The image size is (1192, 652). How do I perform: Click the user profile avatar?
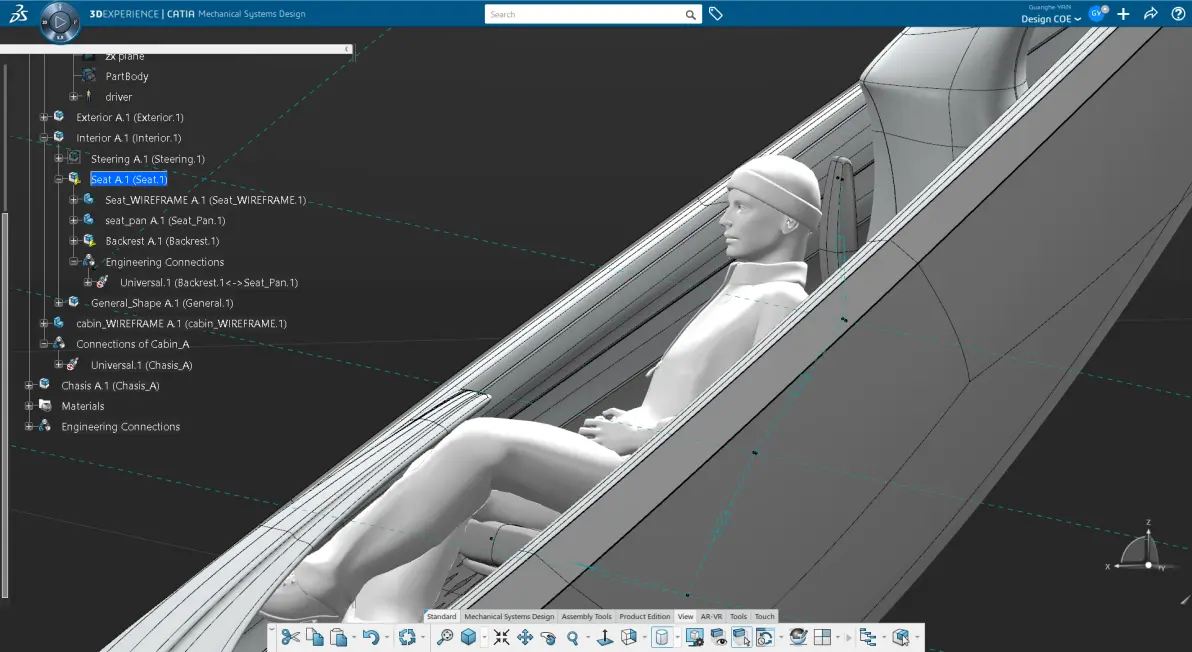[1098, 13]
